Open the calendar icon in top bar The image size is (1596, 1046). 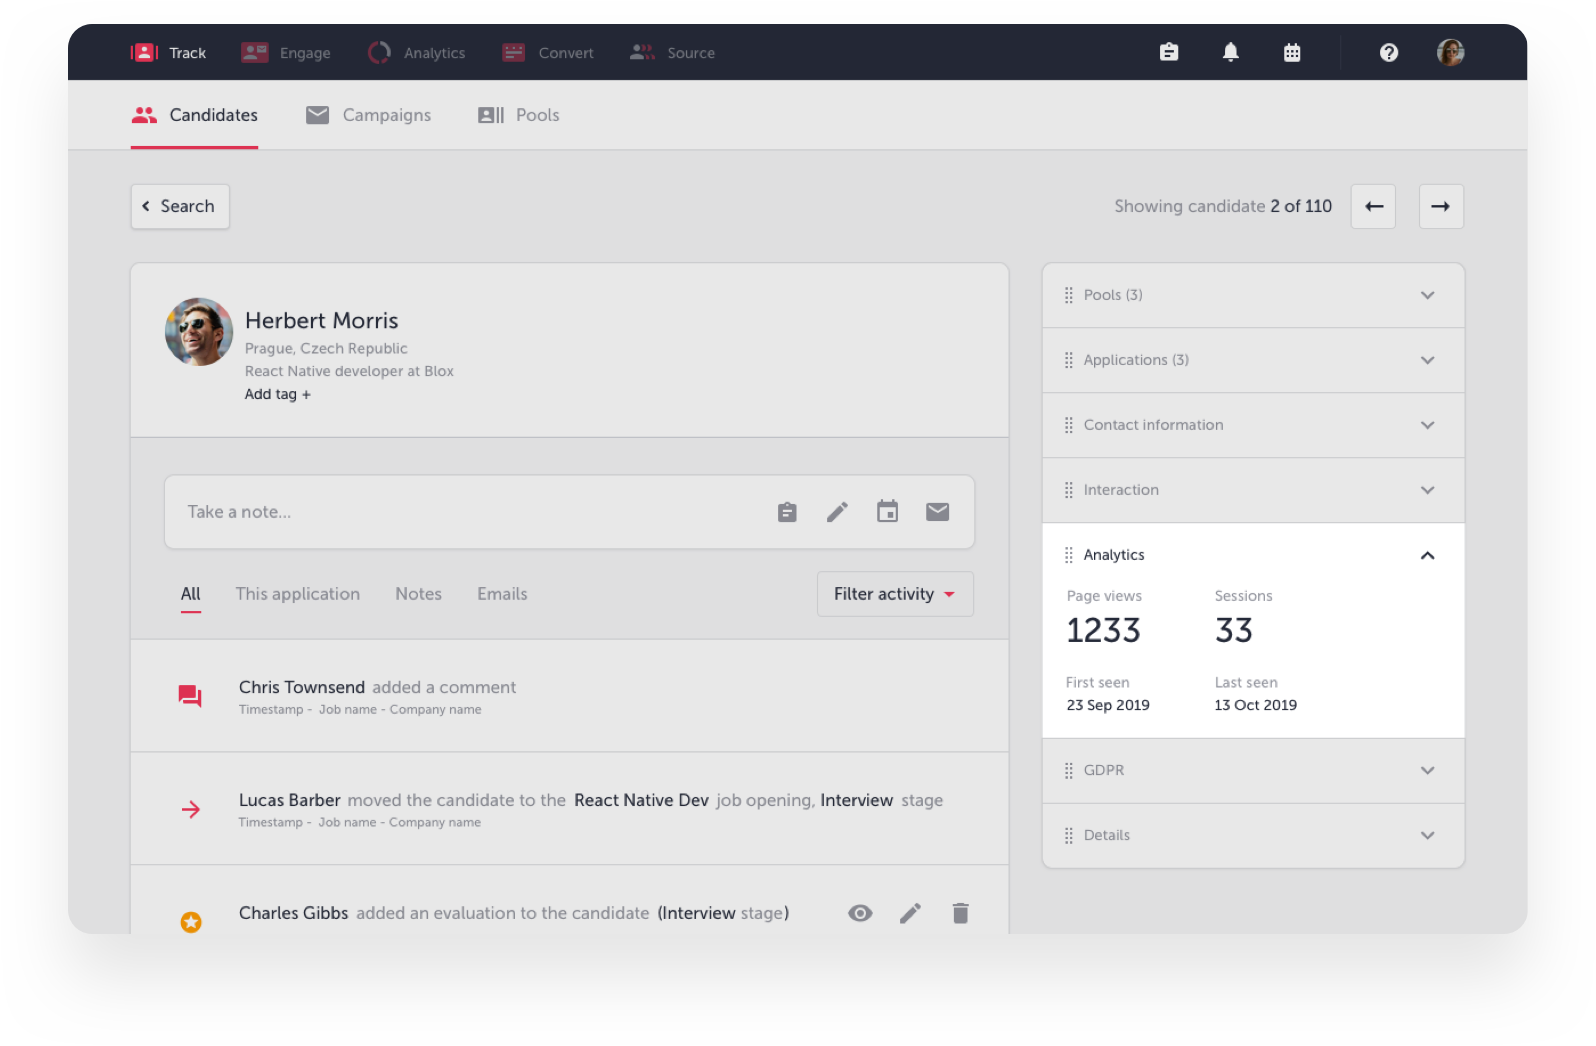(x=1292, y=52)
